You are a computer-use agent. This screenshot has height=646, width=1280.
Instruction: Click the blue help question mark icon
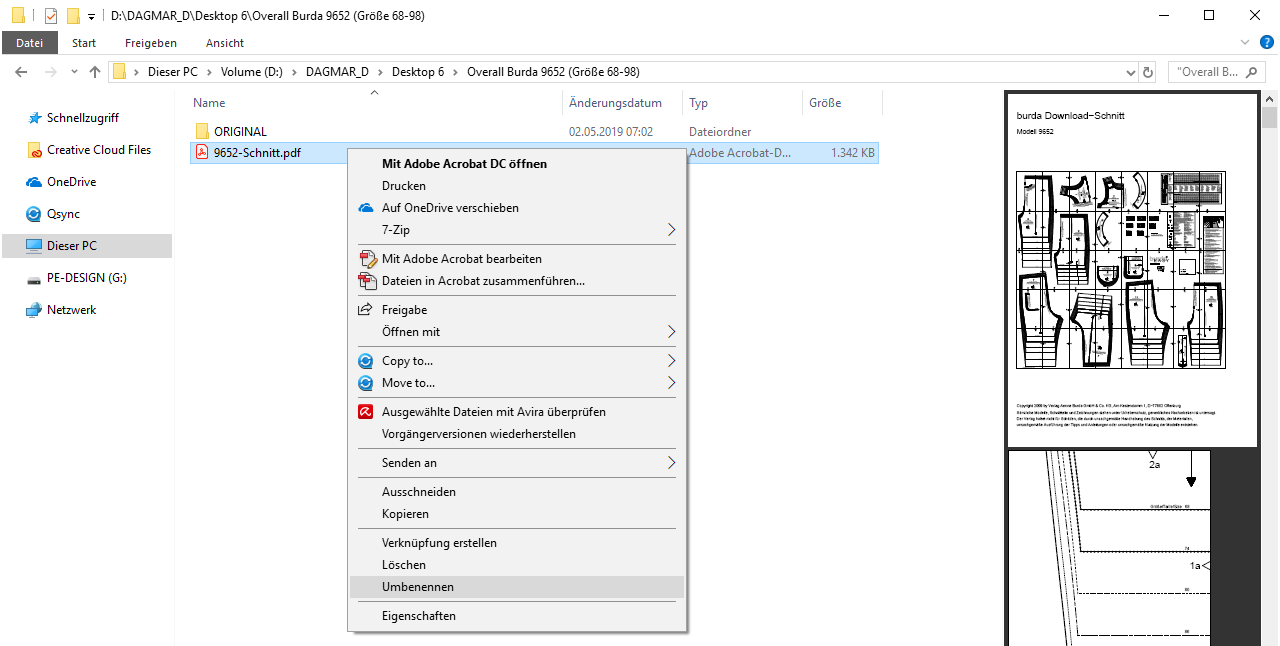point(1266,42)
